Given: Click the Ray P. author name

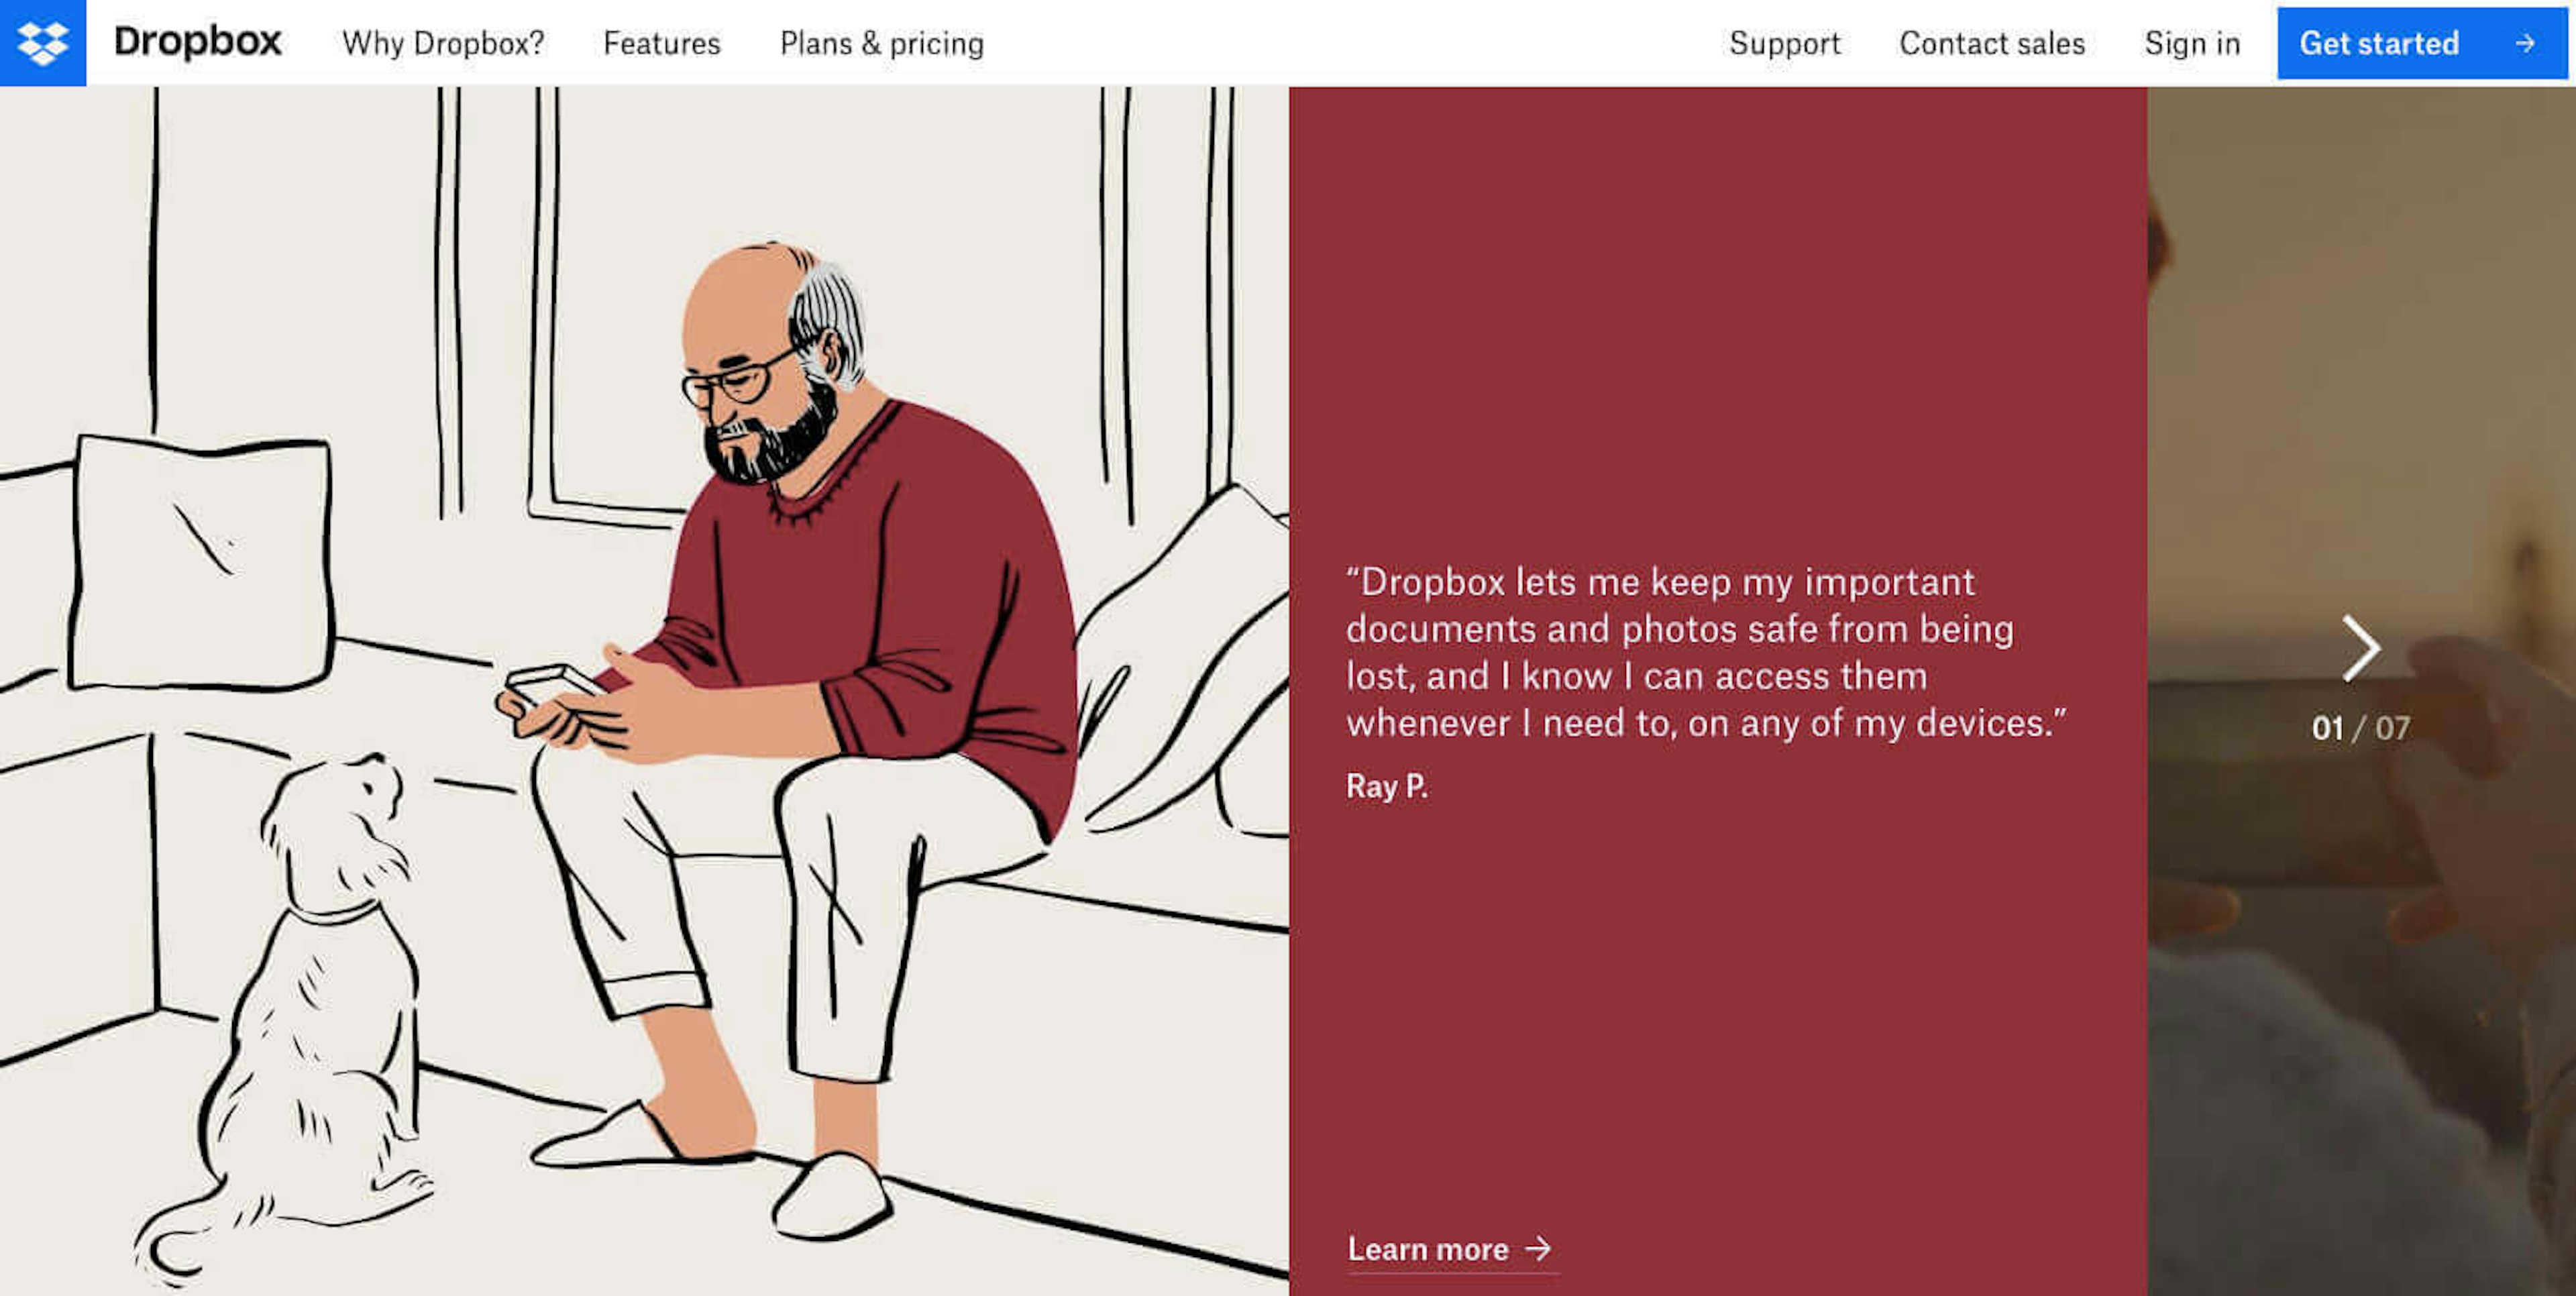Looking at the screenshot, I should [x=1387, y=786].
